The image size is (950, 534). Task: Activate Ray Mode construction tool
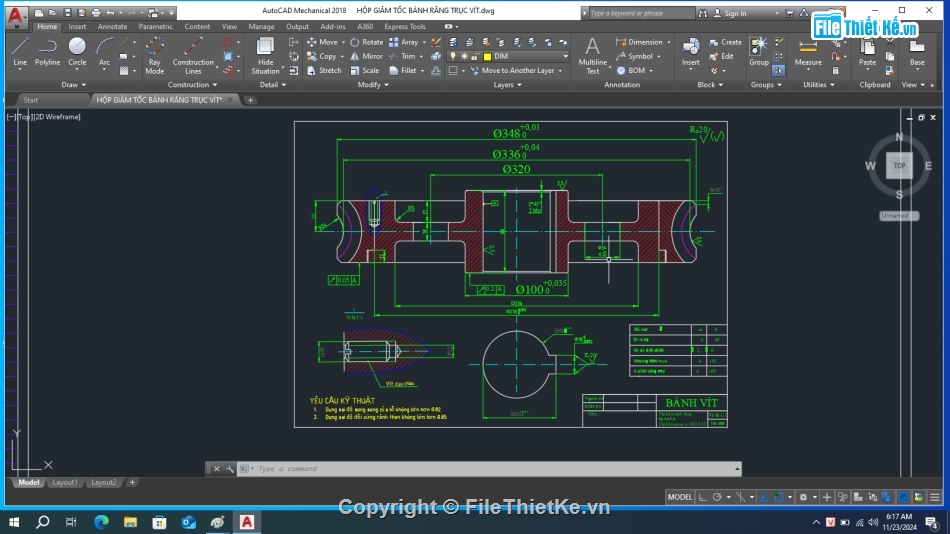click(x=154, y=55)
